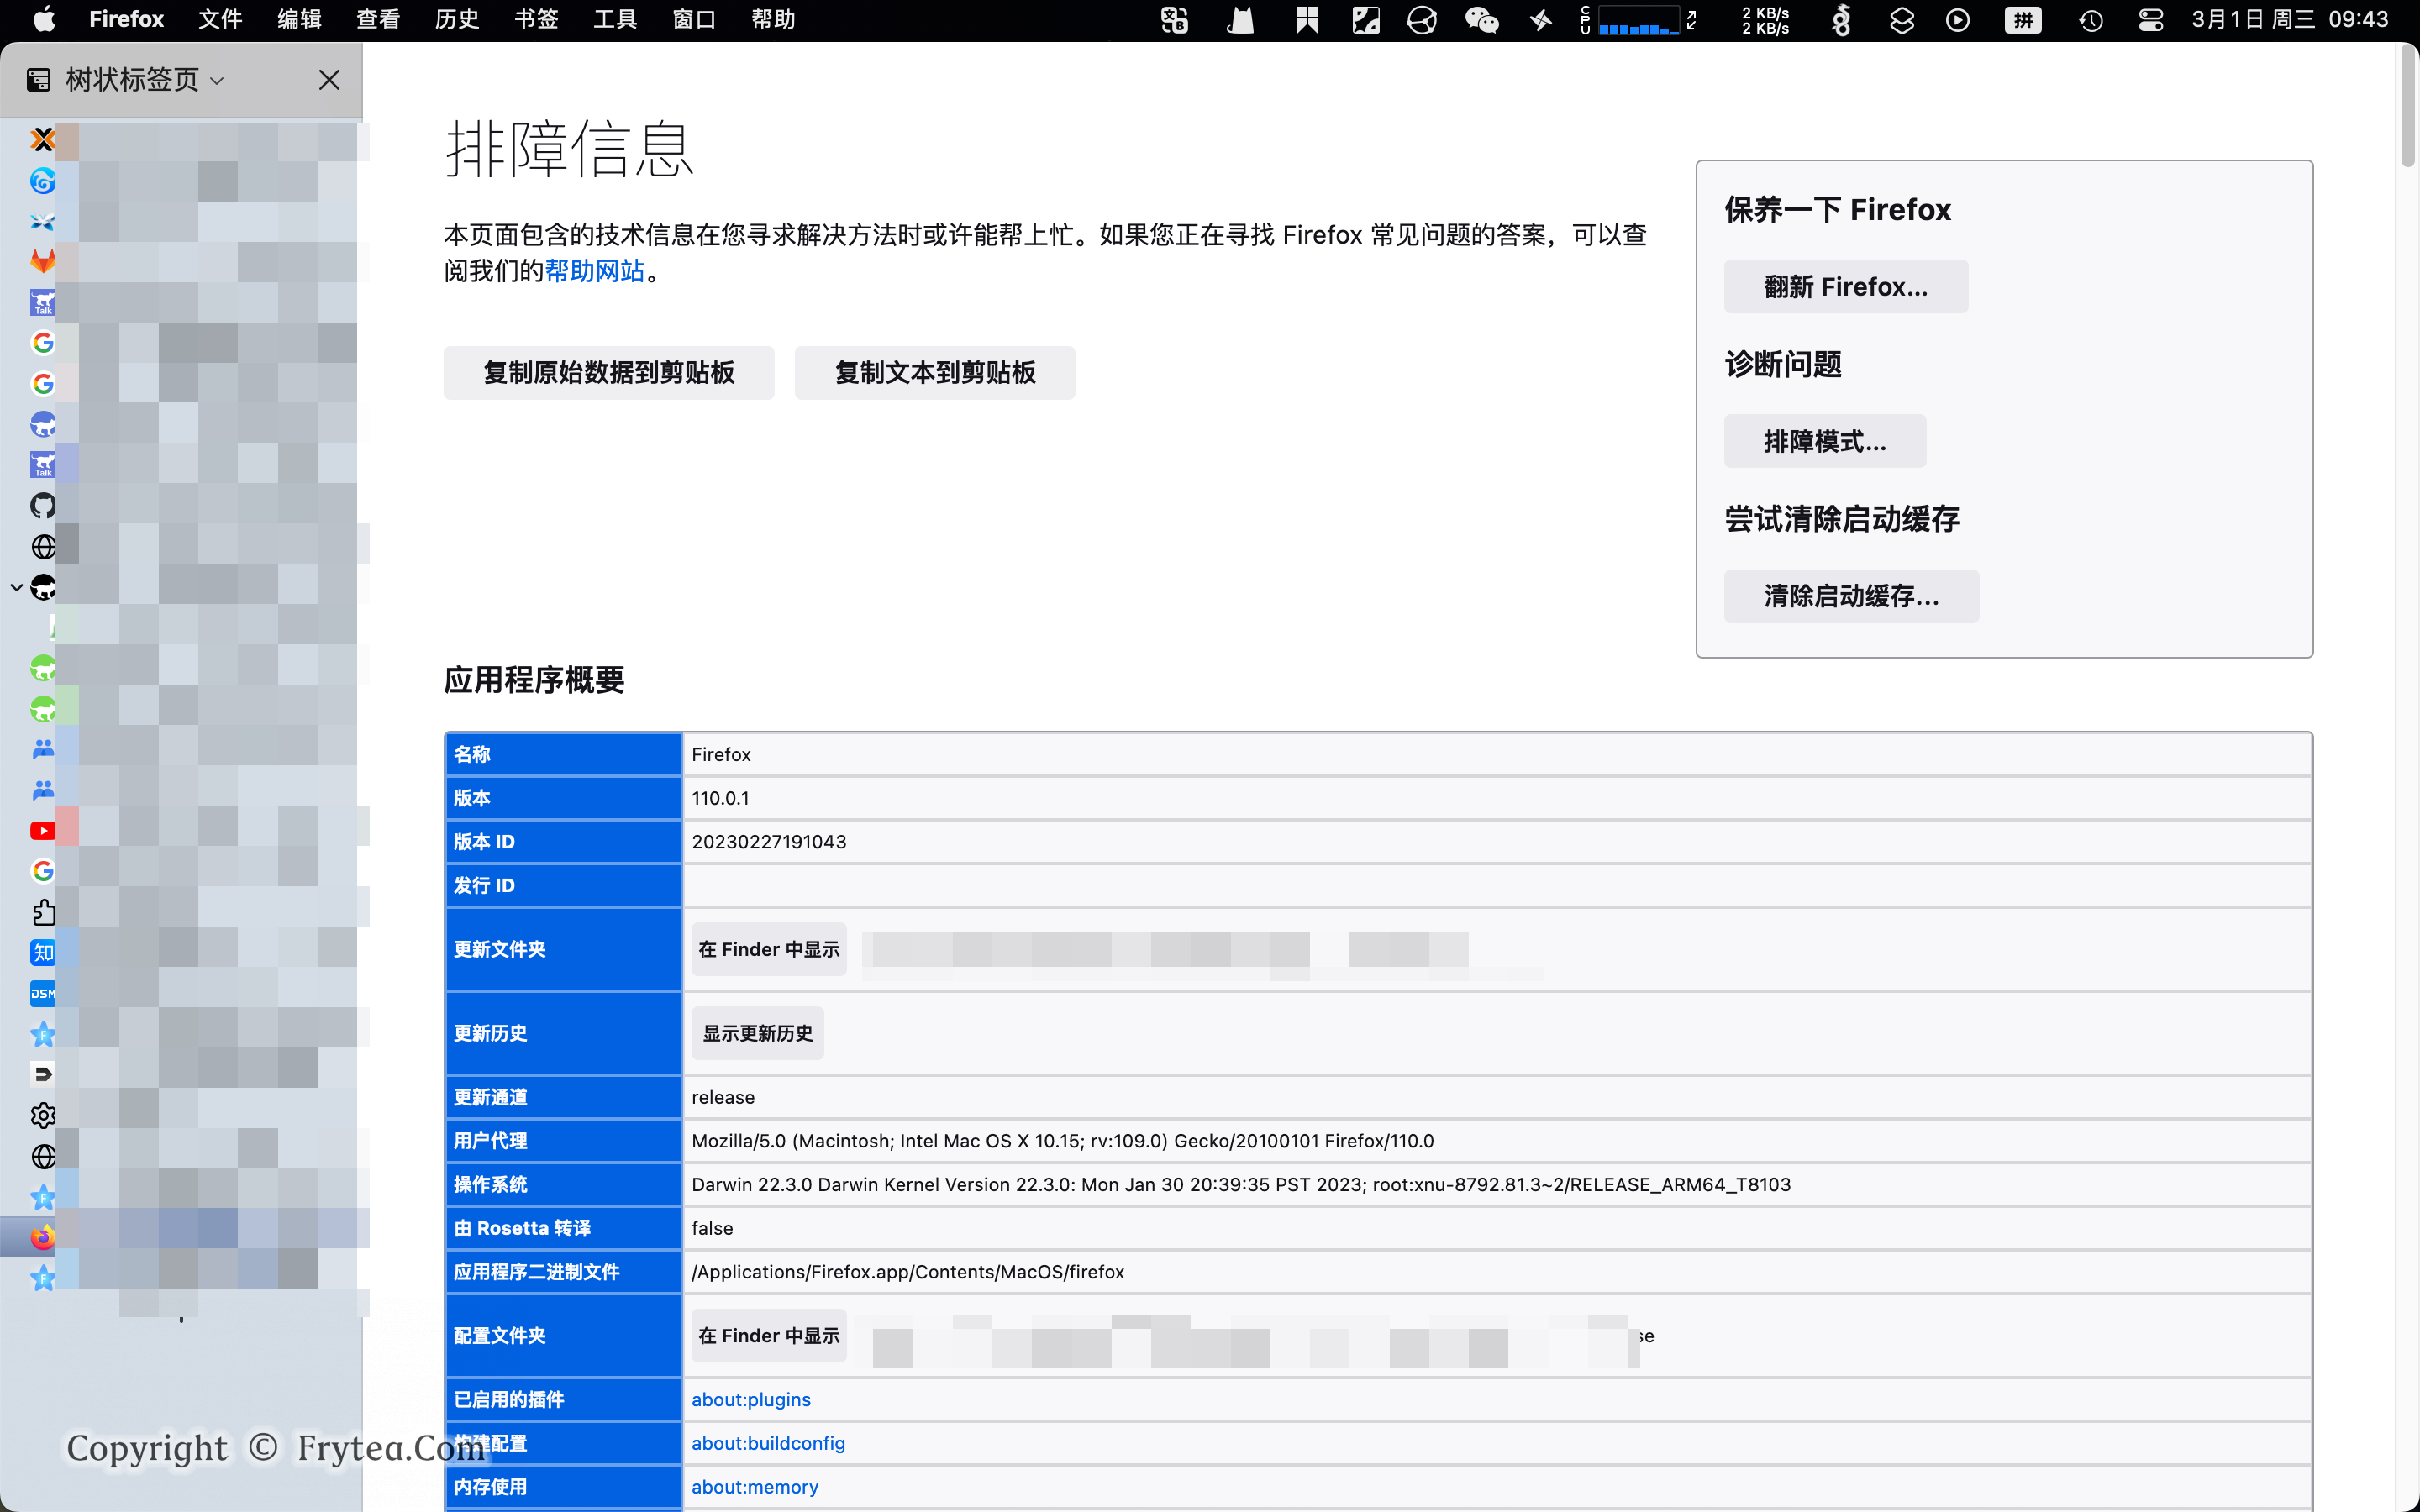Select the active Firefox-logo tab in sidebar
This screenshot has height=1512, width=2420.
point(43,1237)
